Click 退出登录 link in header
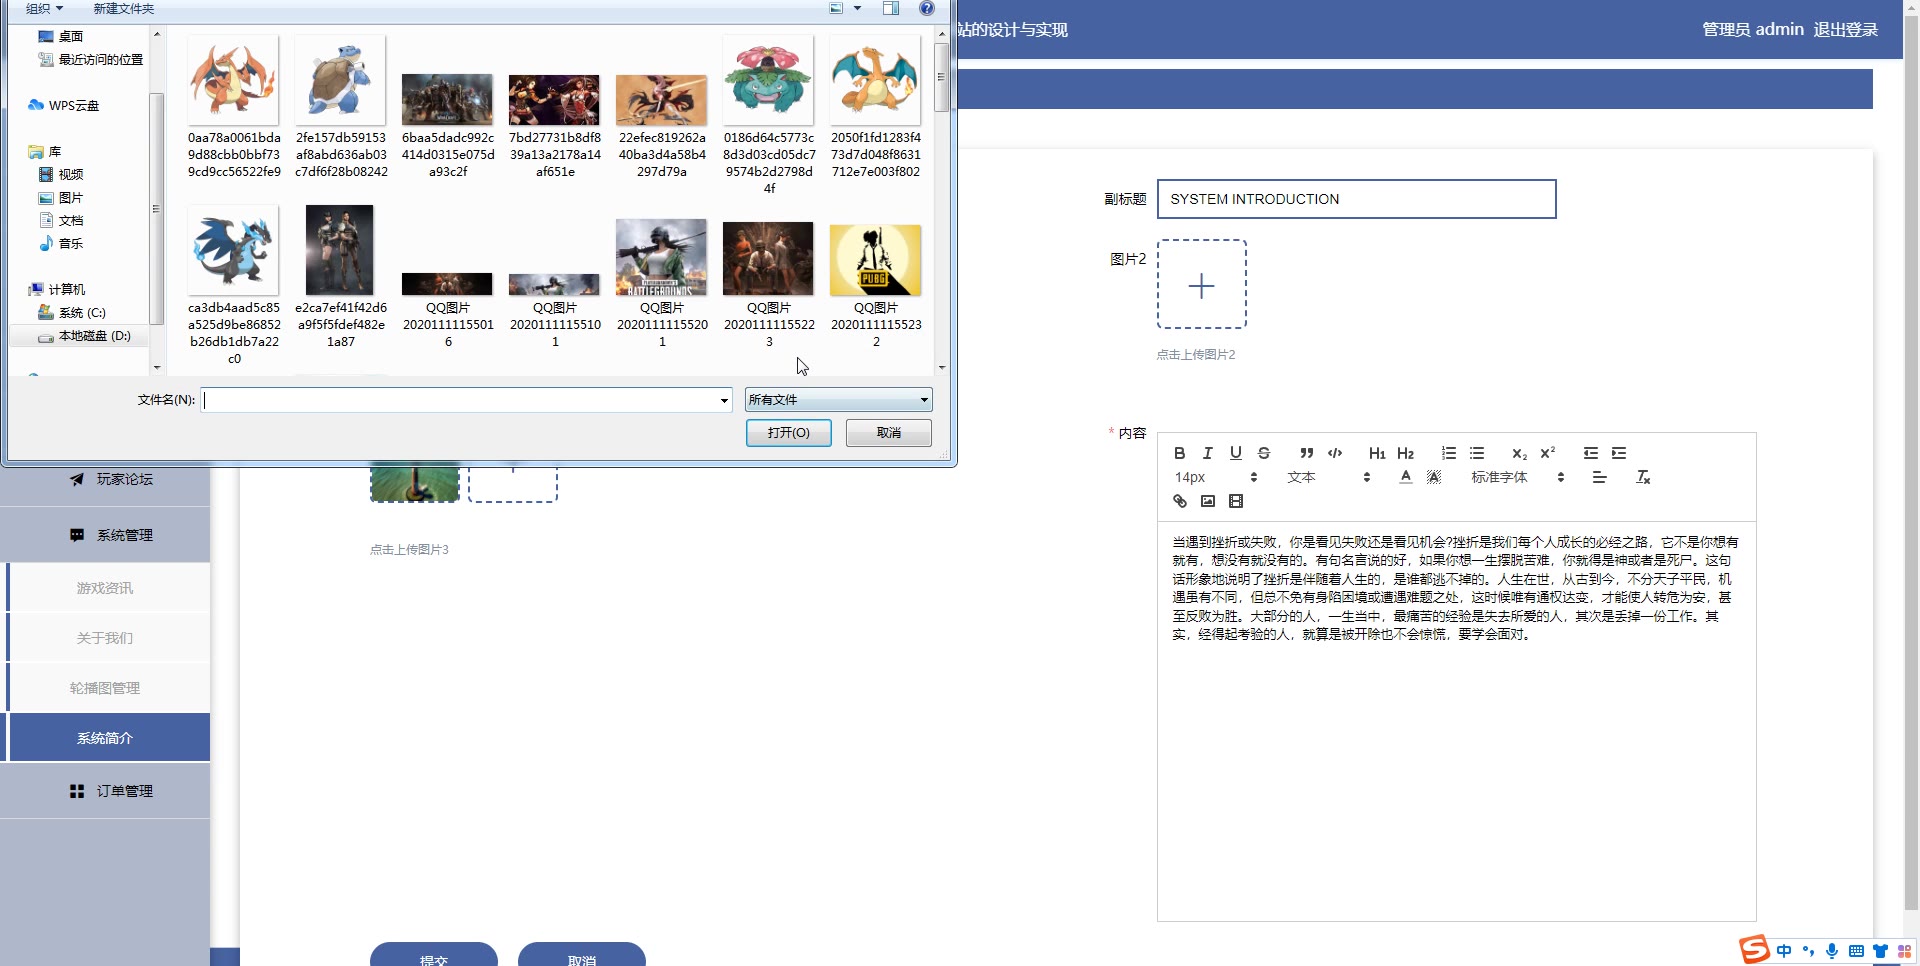This screenshot has height=966, width=1920. point(1845,29)
